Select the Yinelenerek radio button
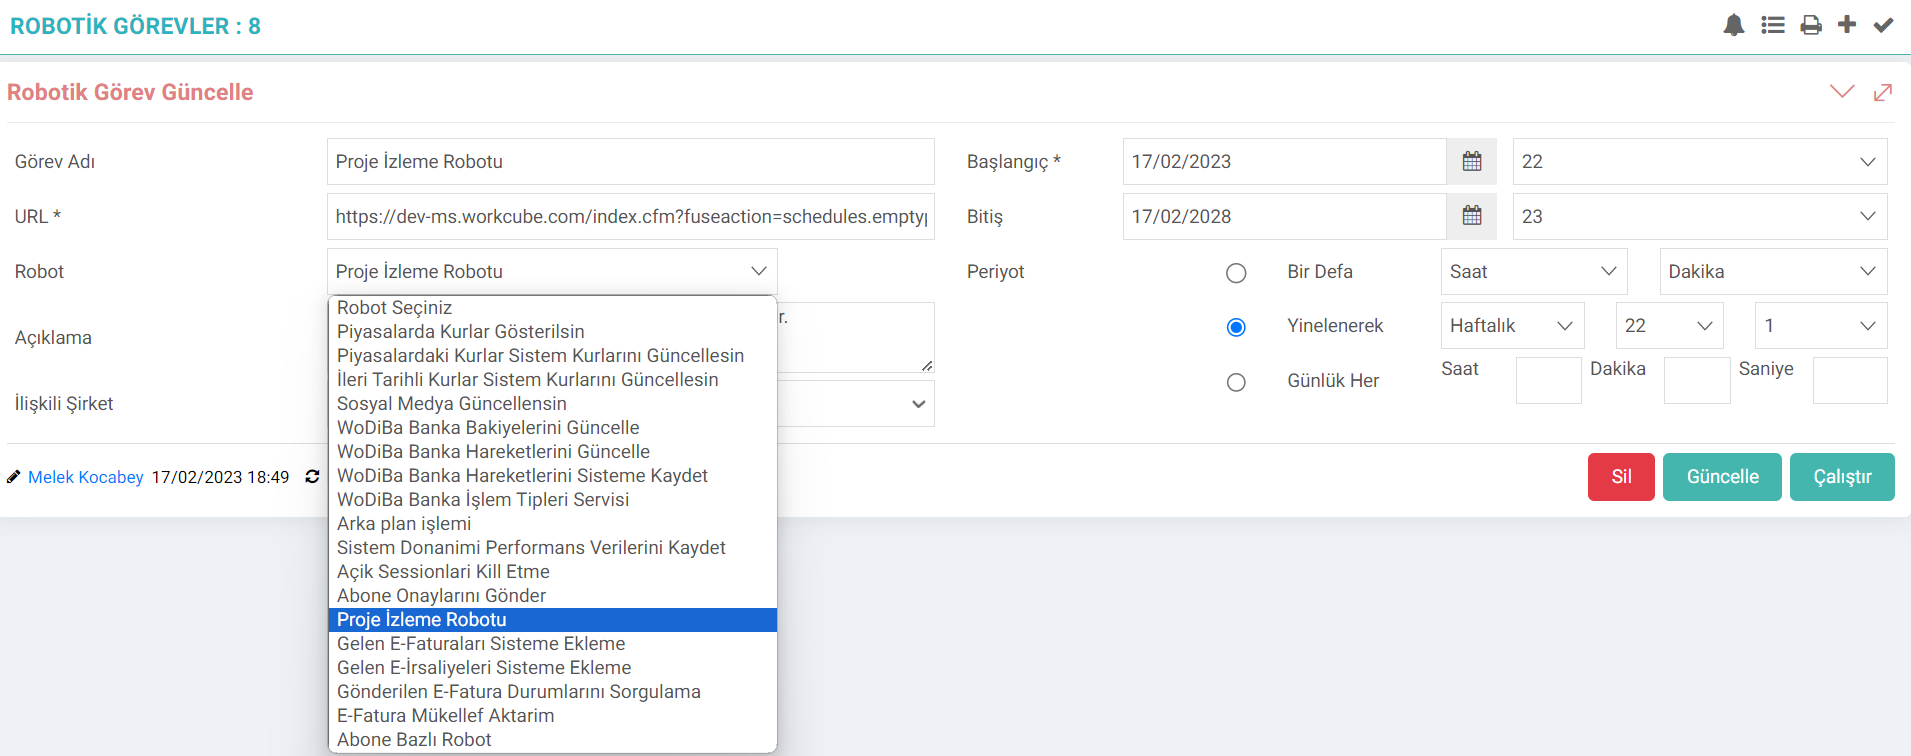Image resolution: width=1911 pixels, height=756 pixels. [1236, 327]
